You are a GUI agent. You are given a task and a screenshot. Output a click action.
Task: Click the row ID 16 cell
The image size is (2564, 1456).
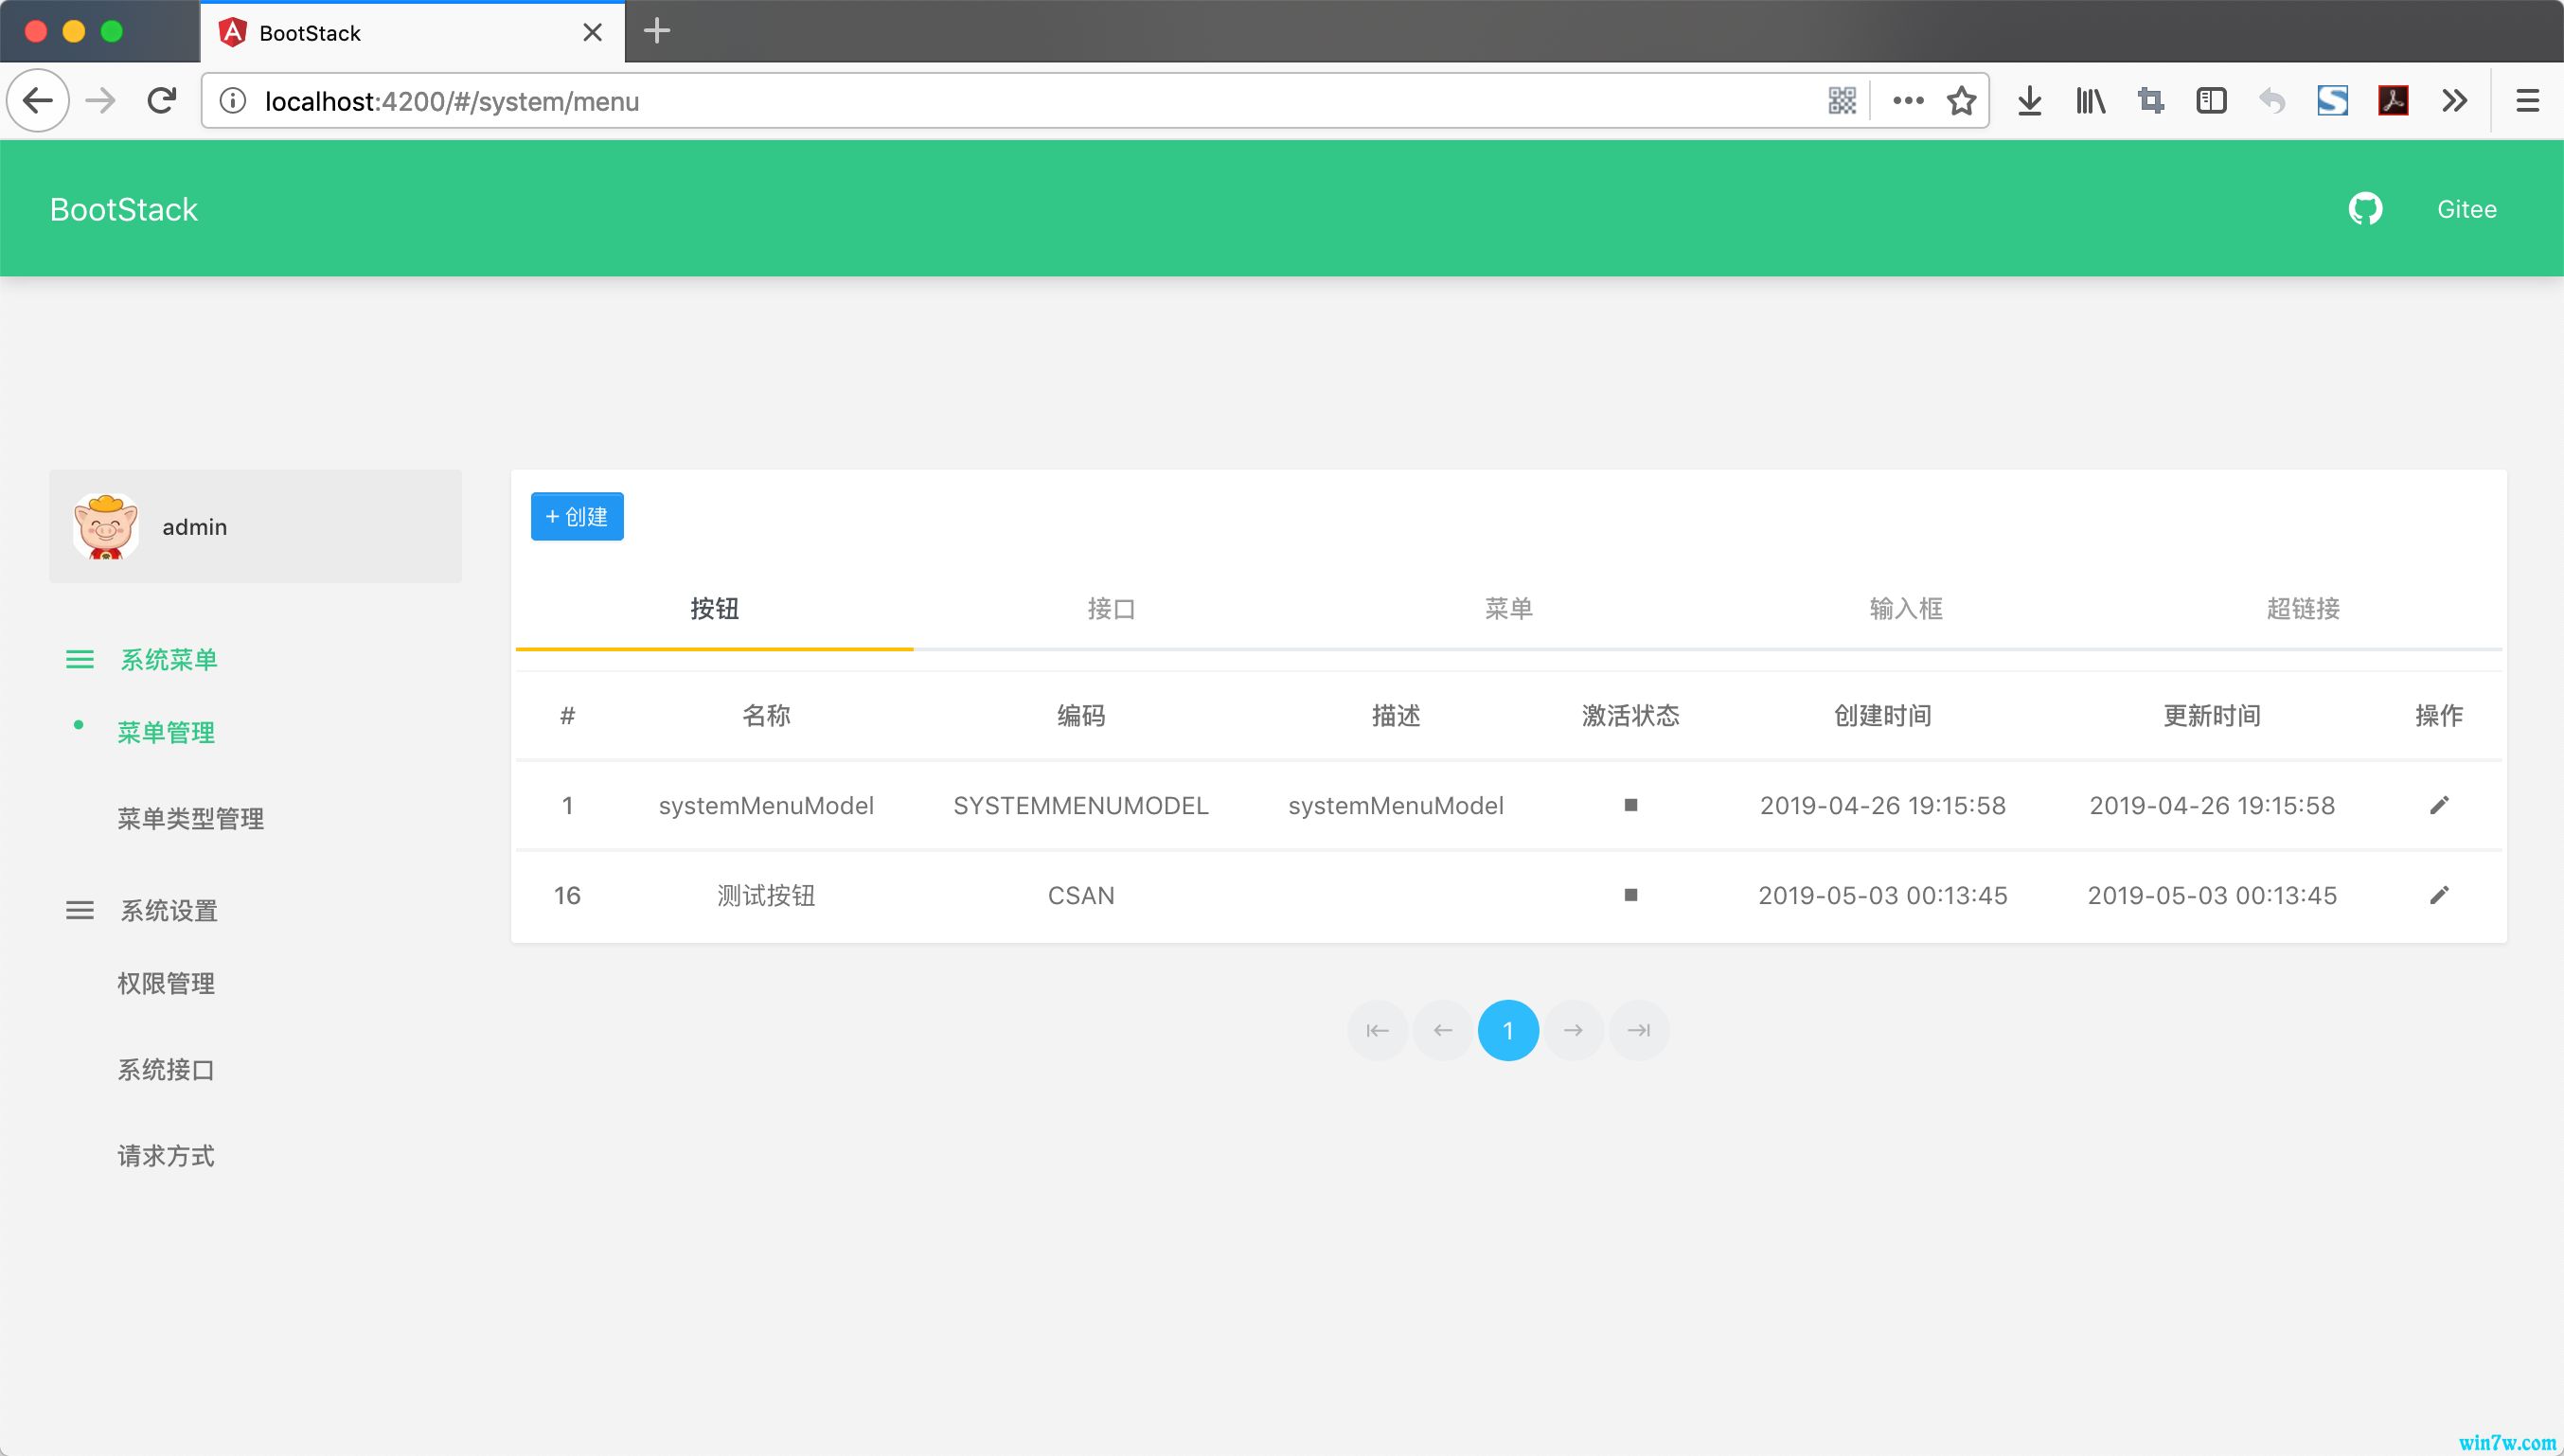pos(567,895)
